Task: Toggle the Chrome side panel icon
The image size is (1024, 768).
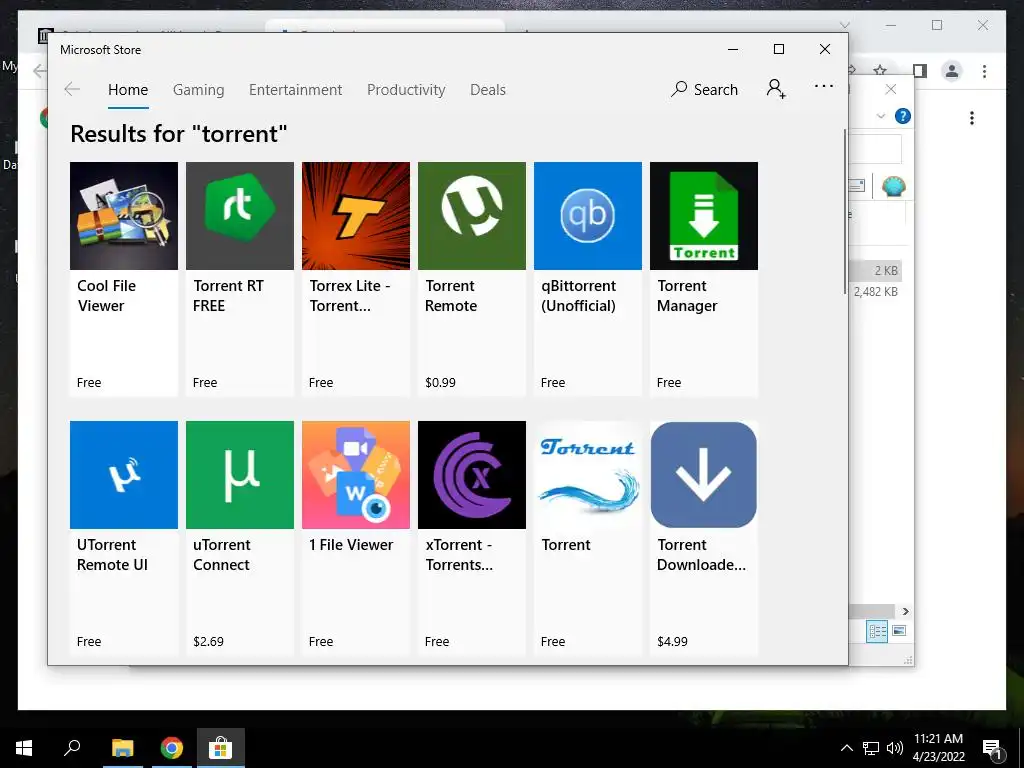Action: [x=920, y=71]
